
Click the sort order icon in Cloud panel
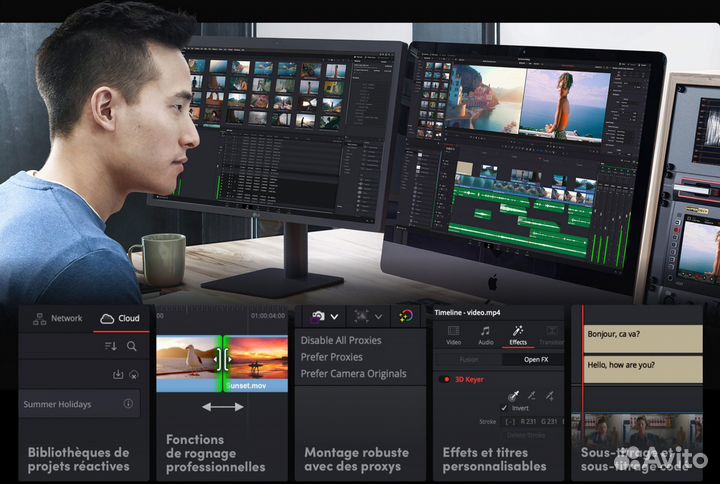(x=110, y=346)
